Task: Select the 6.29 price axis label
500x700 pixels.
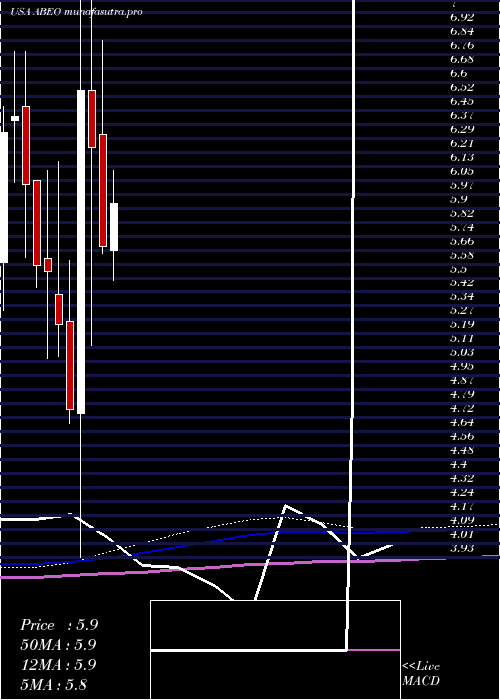Action: coord(462,129)
